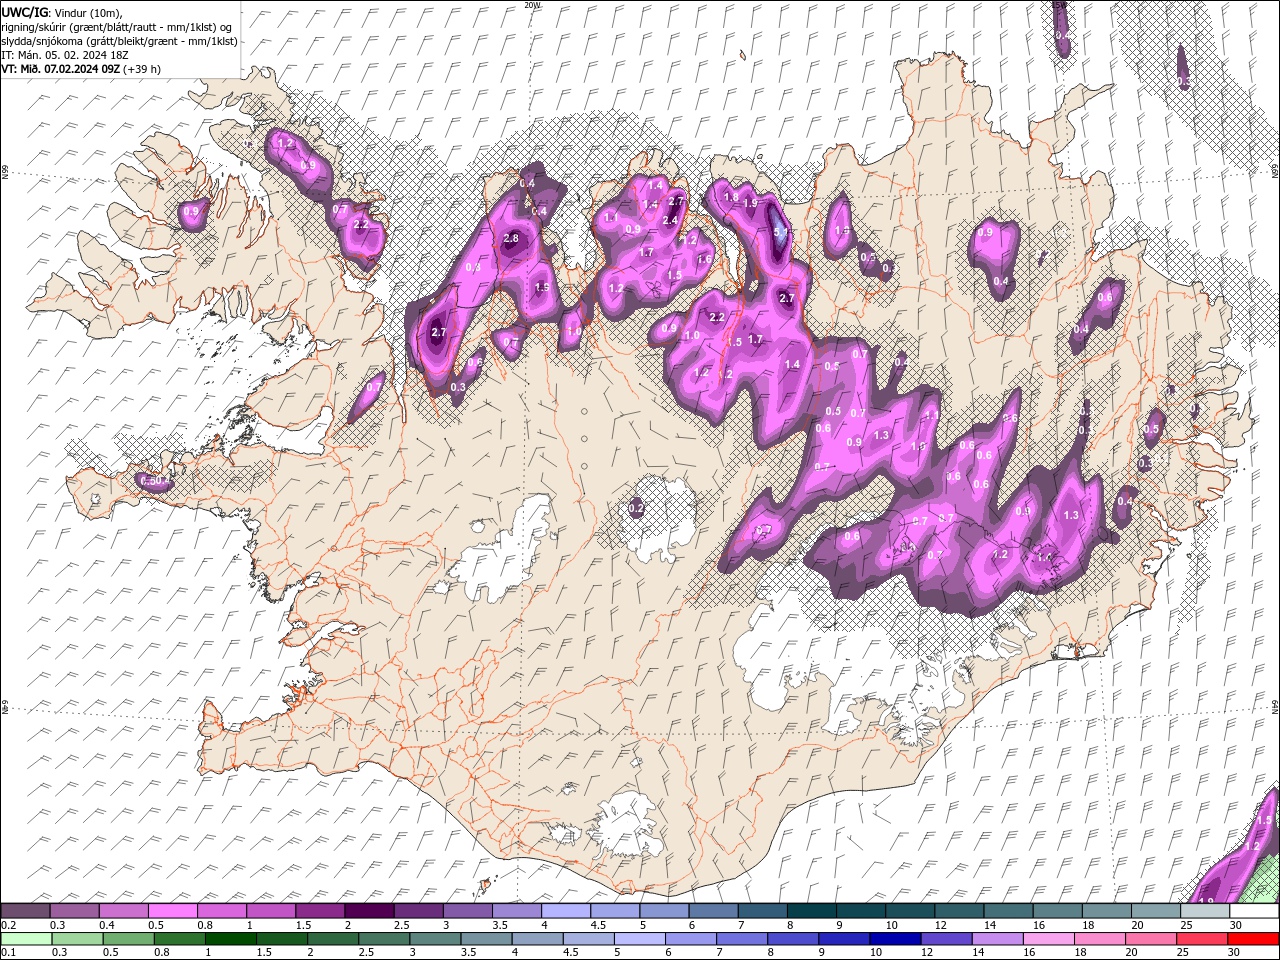Click the 0.2 number under the snow legend
Viewport: 1280px width, 960px height.
[x=8, y=925]
